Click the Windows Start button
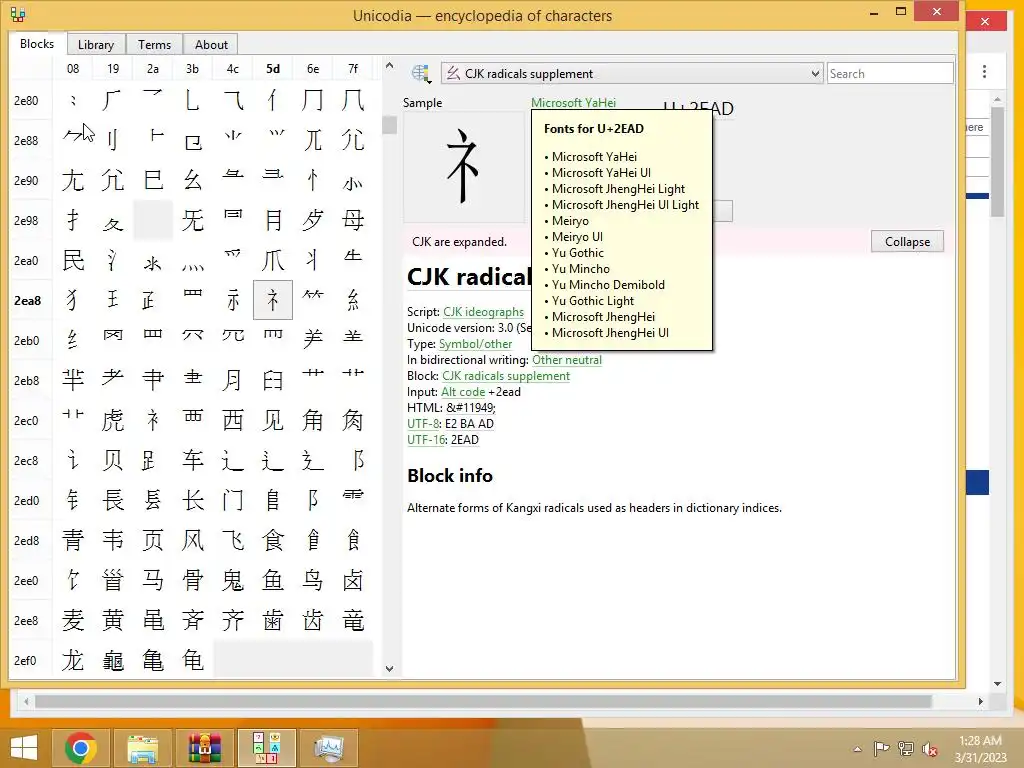1024x768 pixels. tap(24, 748)
